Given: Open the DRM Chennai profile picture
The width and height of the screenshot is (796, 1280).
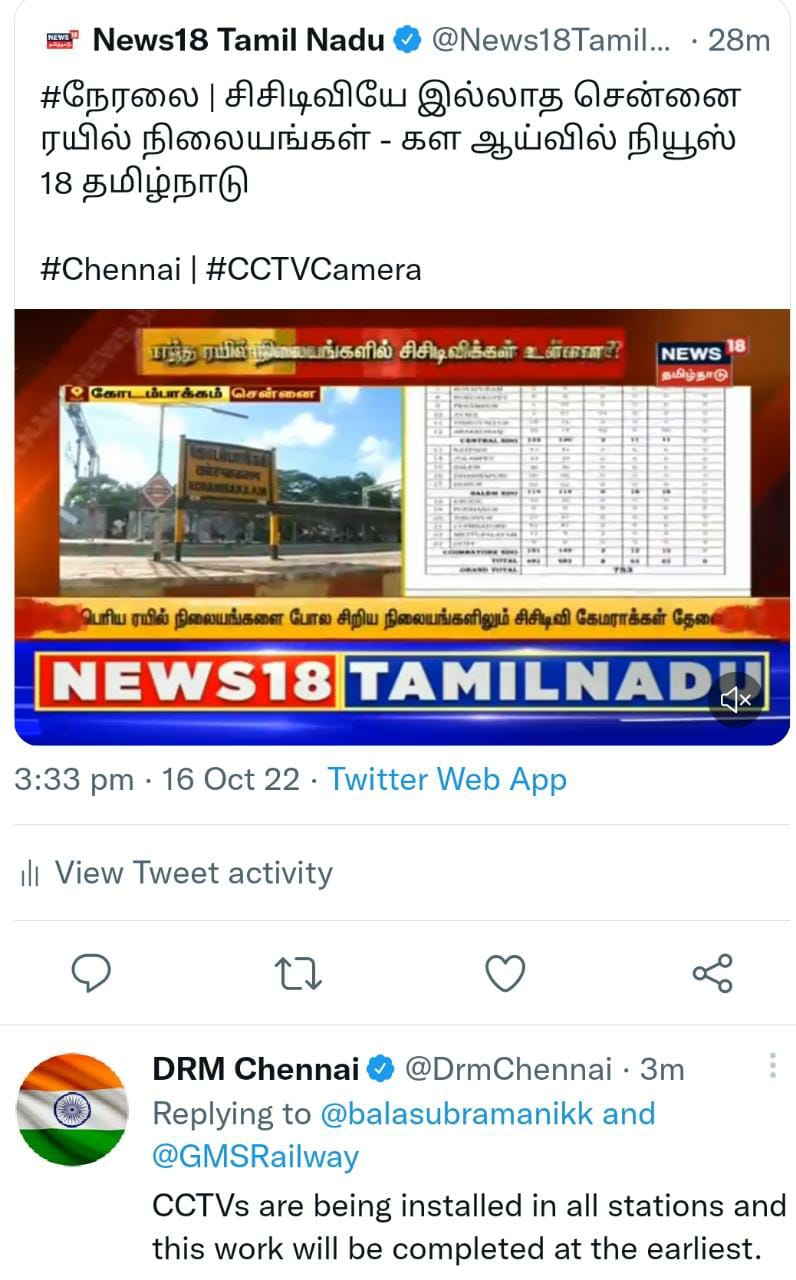Looking at the screenshot, I should [72, 1109].
